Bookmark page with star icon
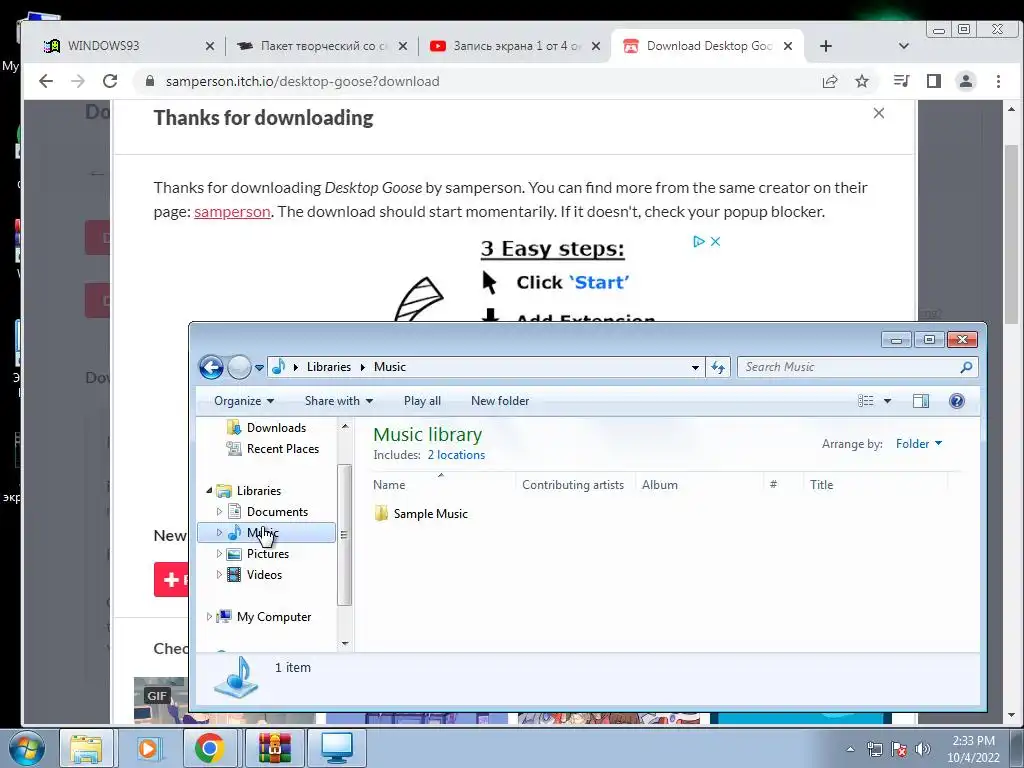This screenshot has width=1024, height=768. point(862,81)
